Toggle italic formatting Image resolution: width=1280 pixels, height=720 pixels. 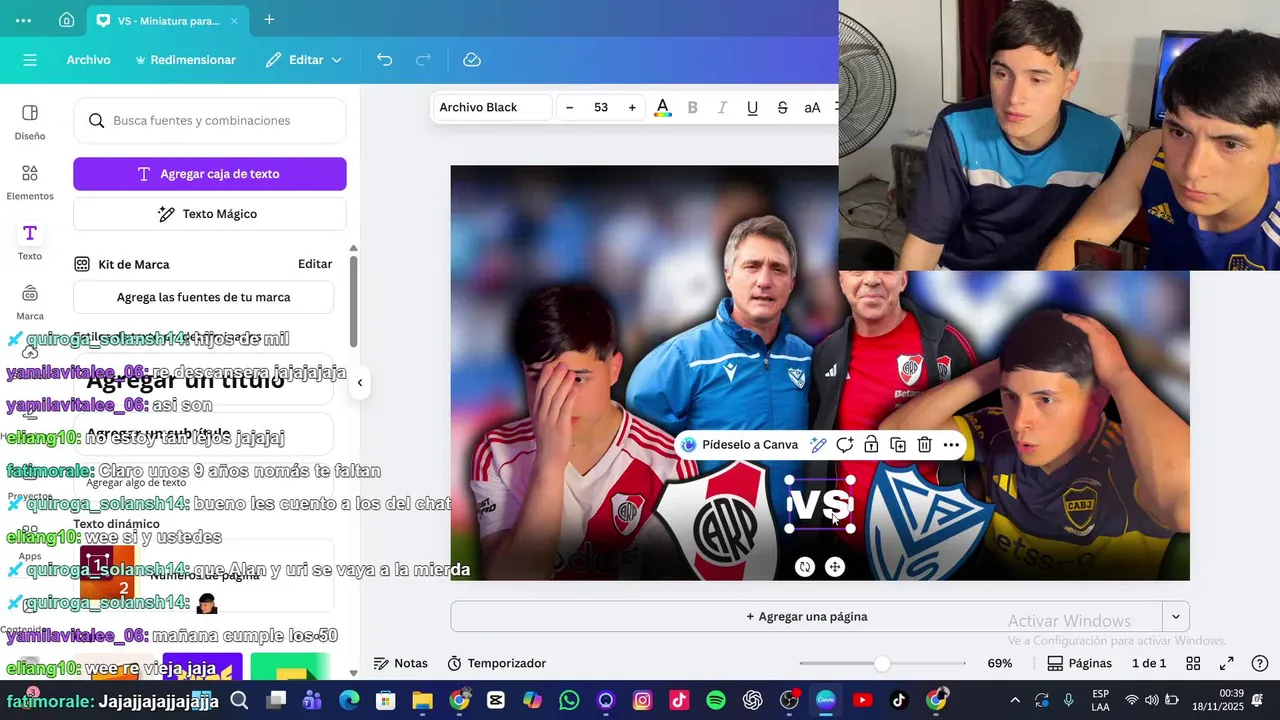(722, 108)
